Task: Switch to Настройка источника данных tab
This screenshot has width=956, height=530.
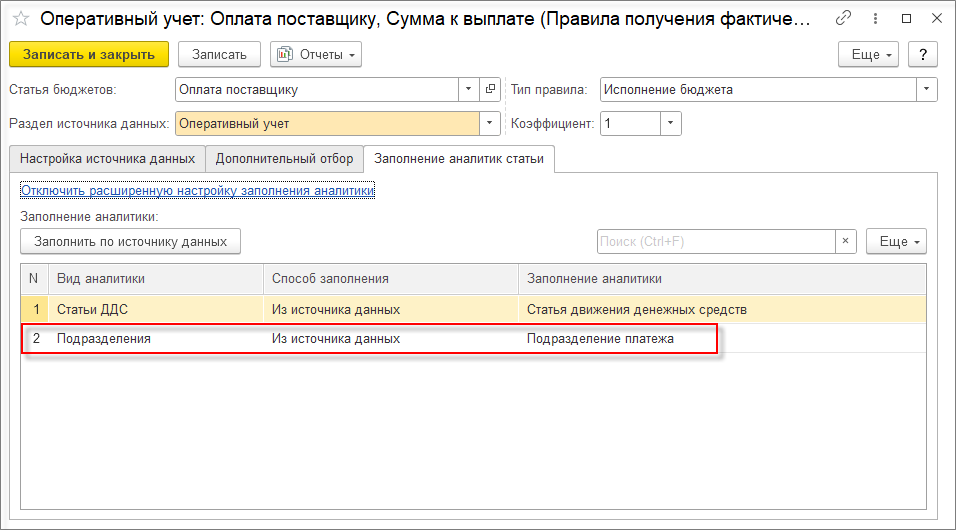Action: click(x=107, y=158)
